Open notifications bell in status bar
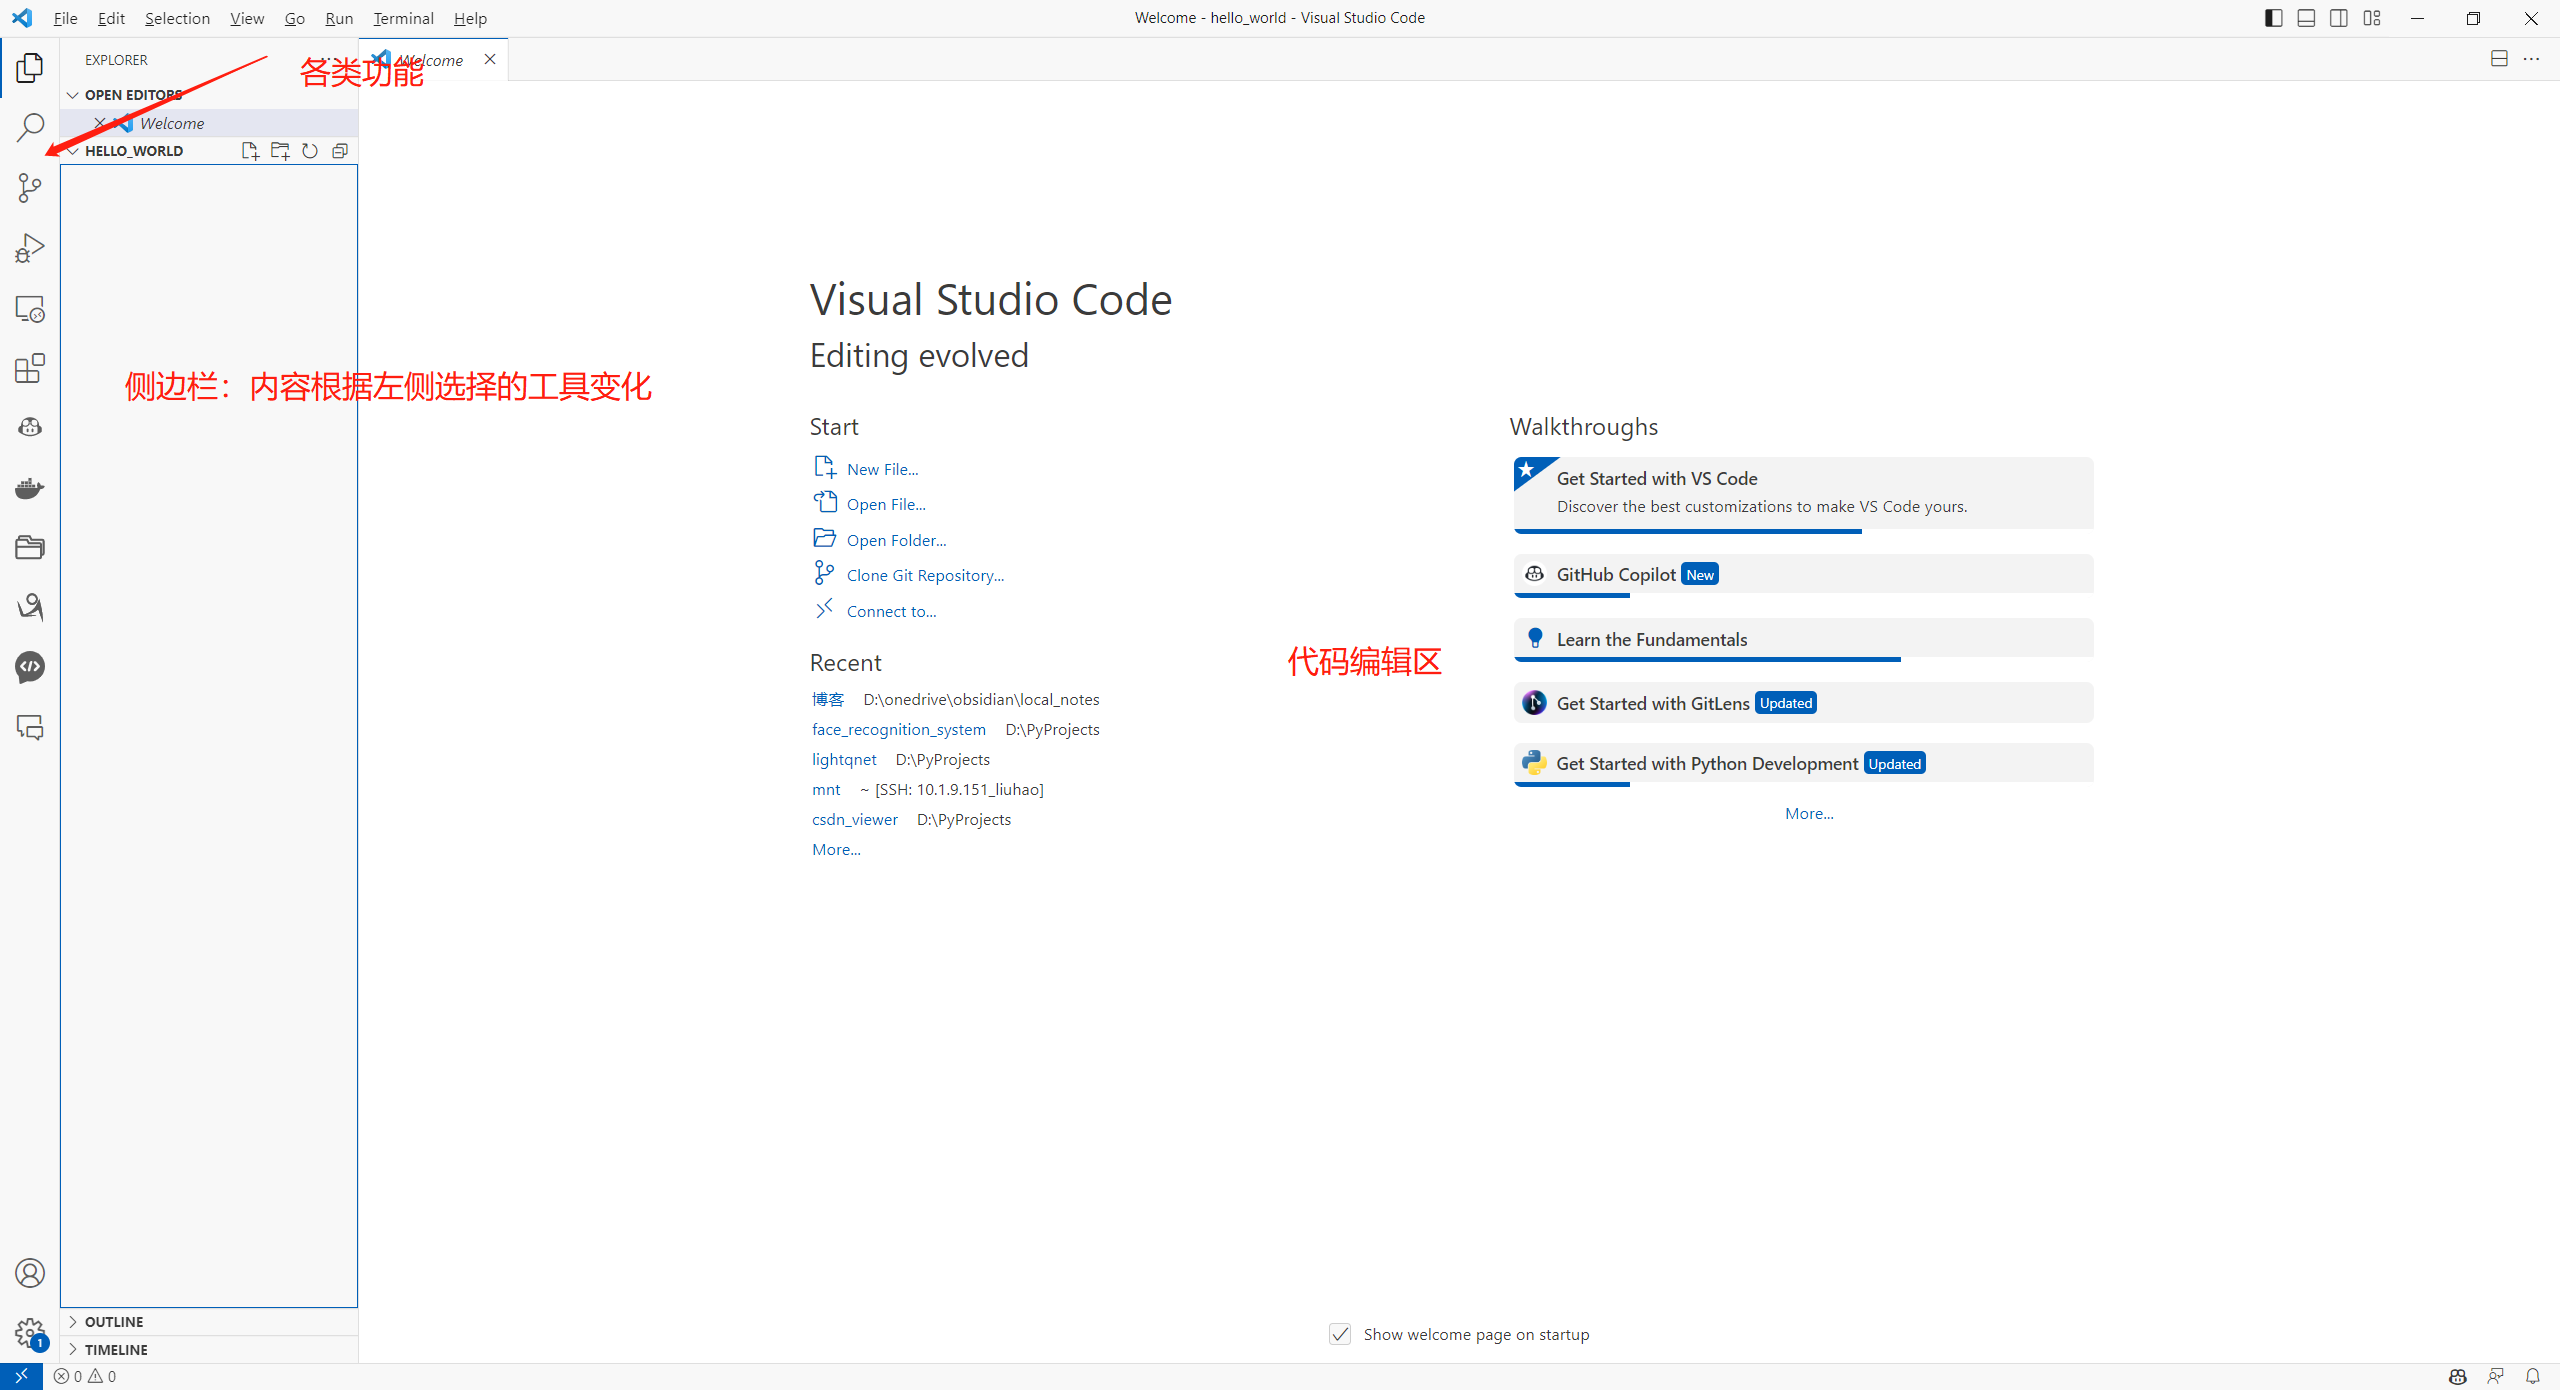 [x=2533, y=1376]
